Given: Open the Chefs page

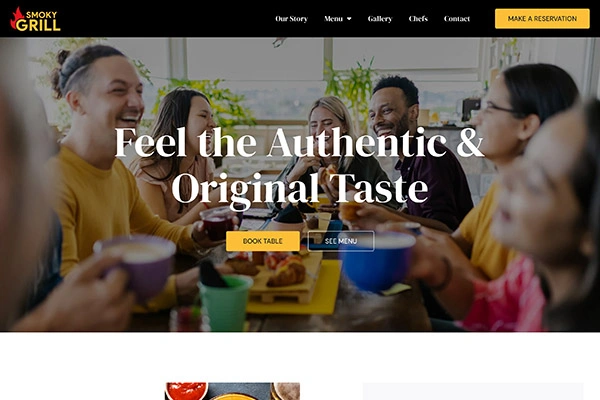Looking at the screenshot, I should pyautogui.click(x=418, y=19).
